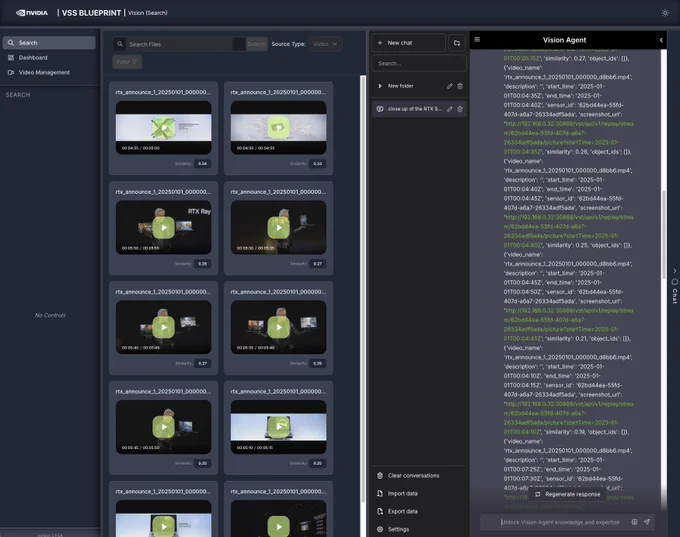This screenshot has height=537, width=680.
Task: Click the Import data option
Action: click(x=397, y=493)
